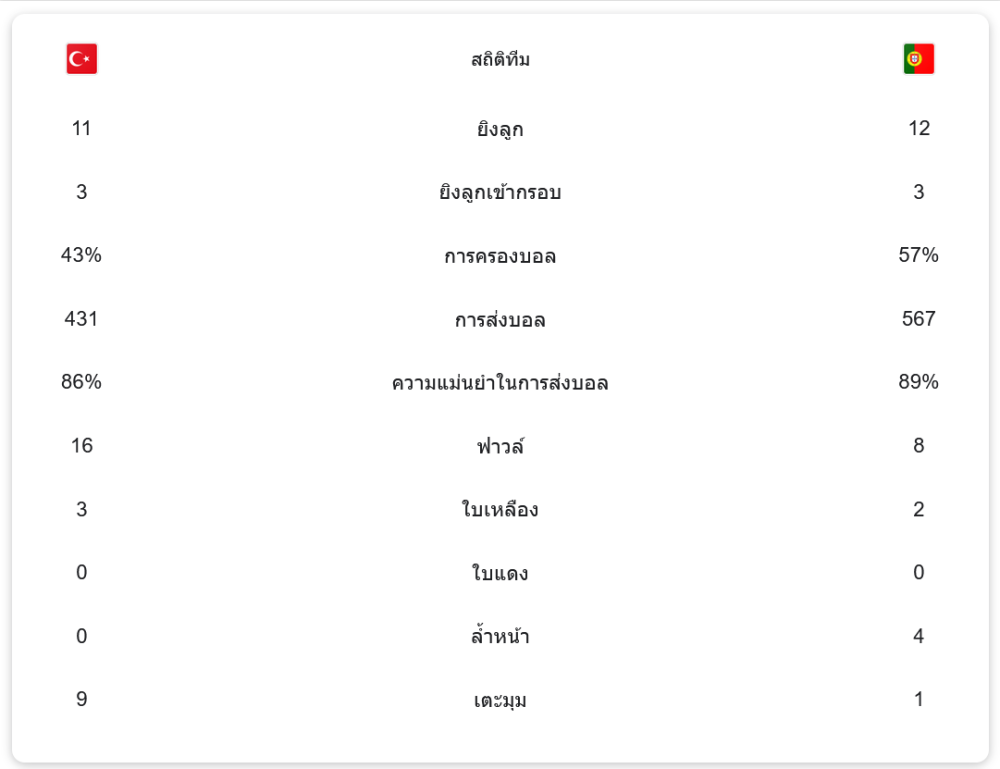This screenshot has height=769, width=1000.
Task: Select the การส่งบอล passes label
Action: tap(500, 320)
